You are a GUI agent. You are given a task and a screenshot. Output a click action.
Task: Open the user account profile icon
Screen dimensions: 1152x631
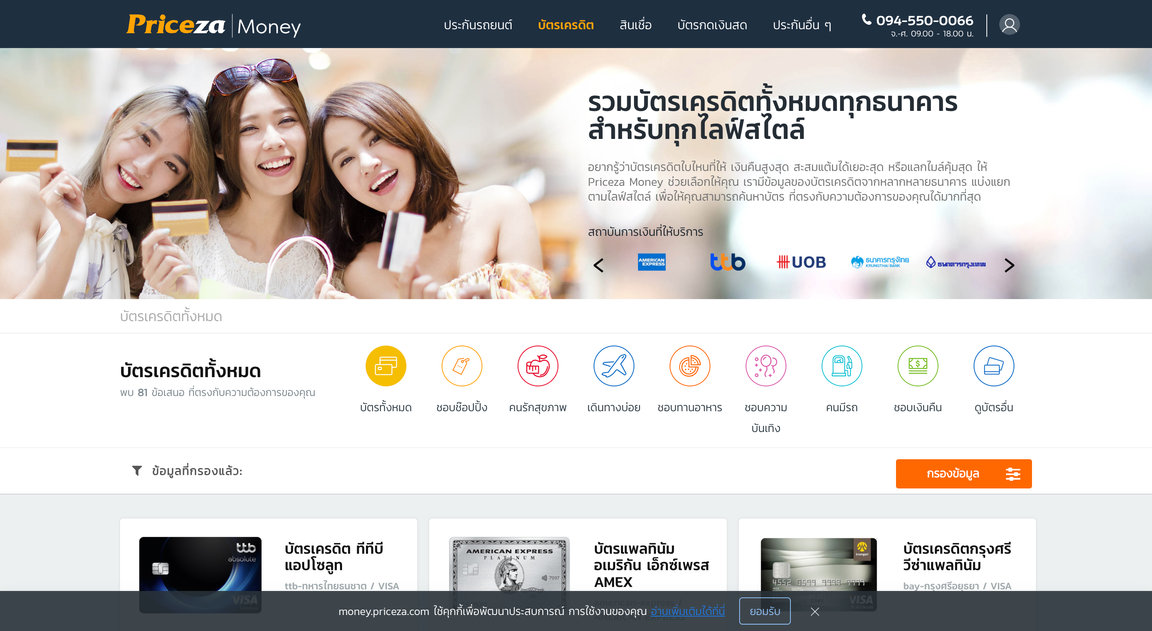pyautogui.click(x=1009, y=25)
